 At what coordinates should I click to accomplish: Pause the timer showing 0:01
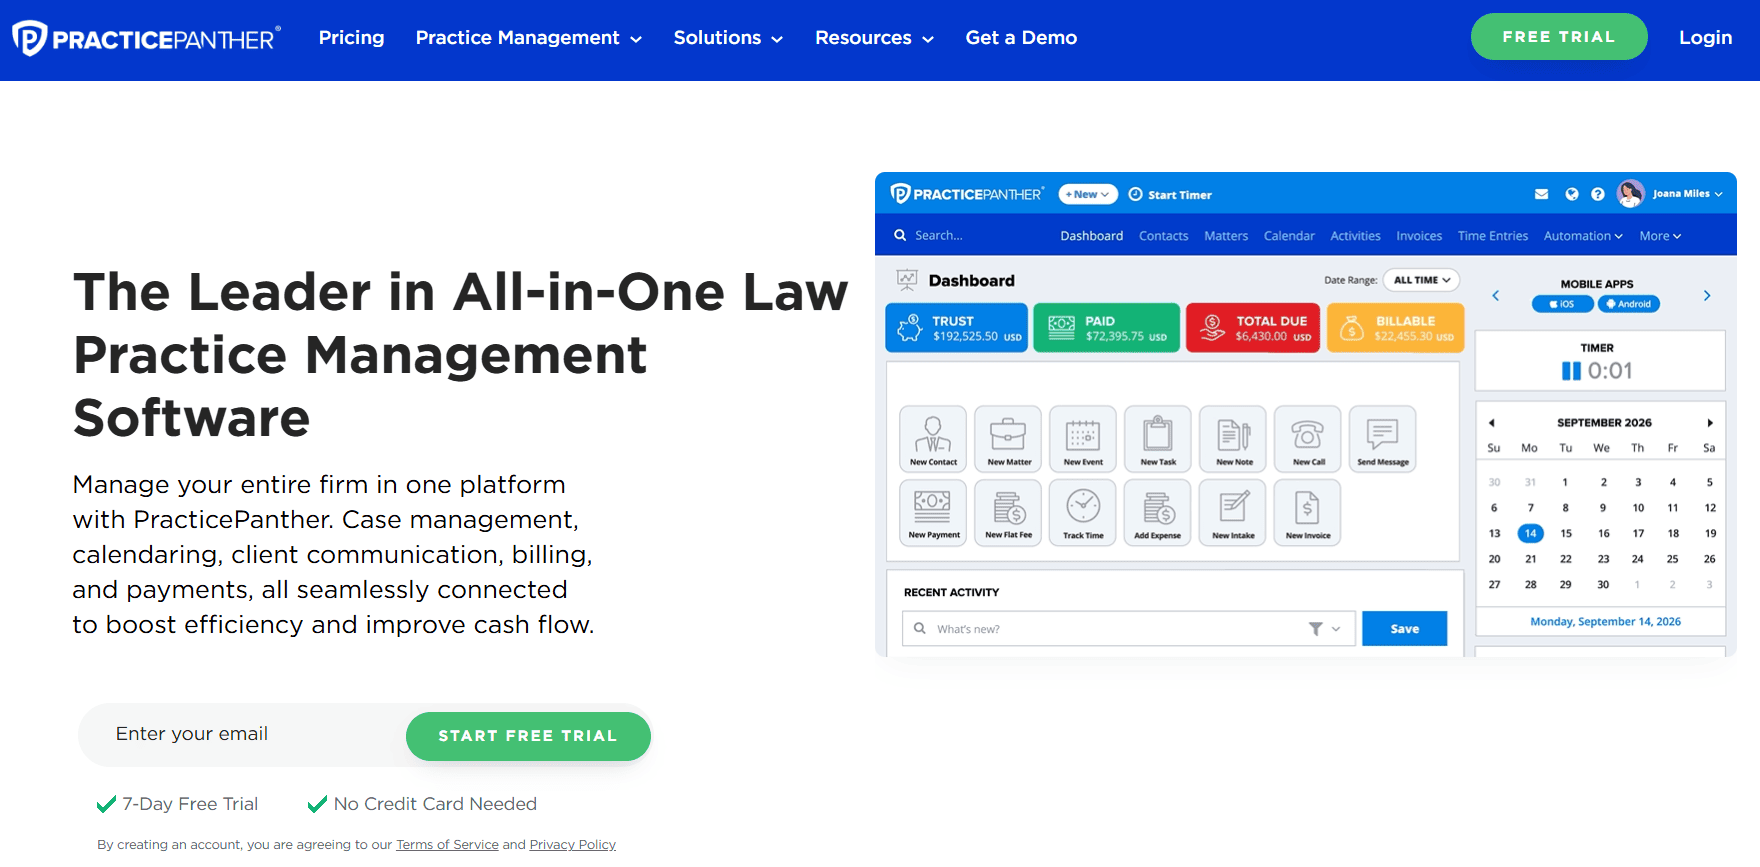pyautogui.click(x=1571, y=371)
